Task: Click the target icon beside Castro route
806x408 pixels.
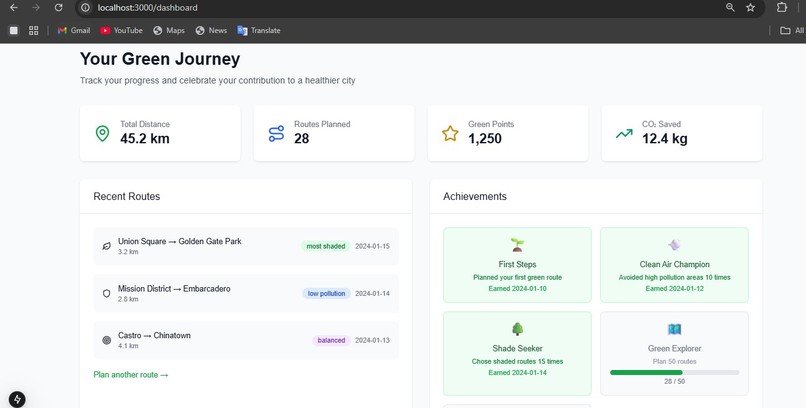Action: (106, 340)
